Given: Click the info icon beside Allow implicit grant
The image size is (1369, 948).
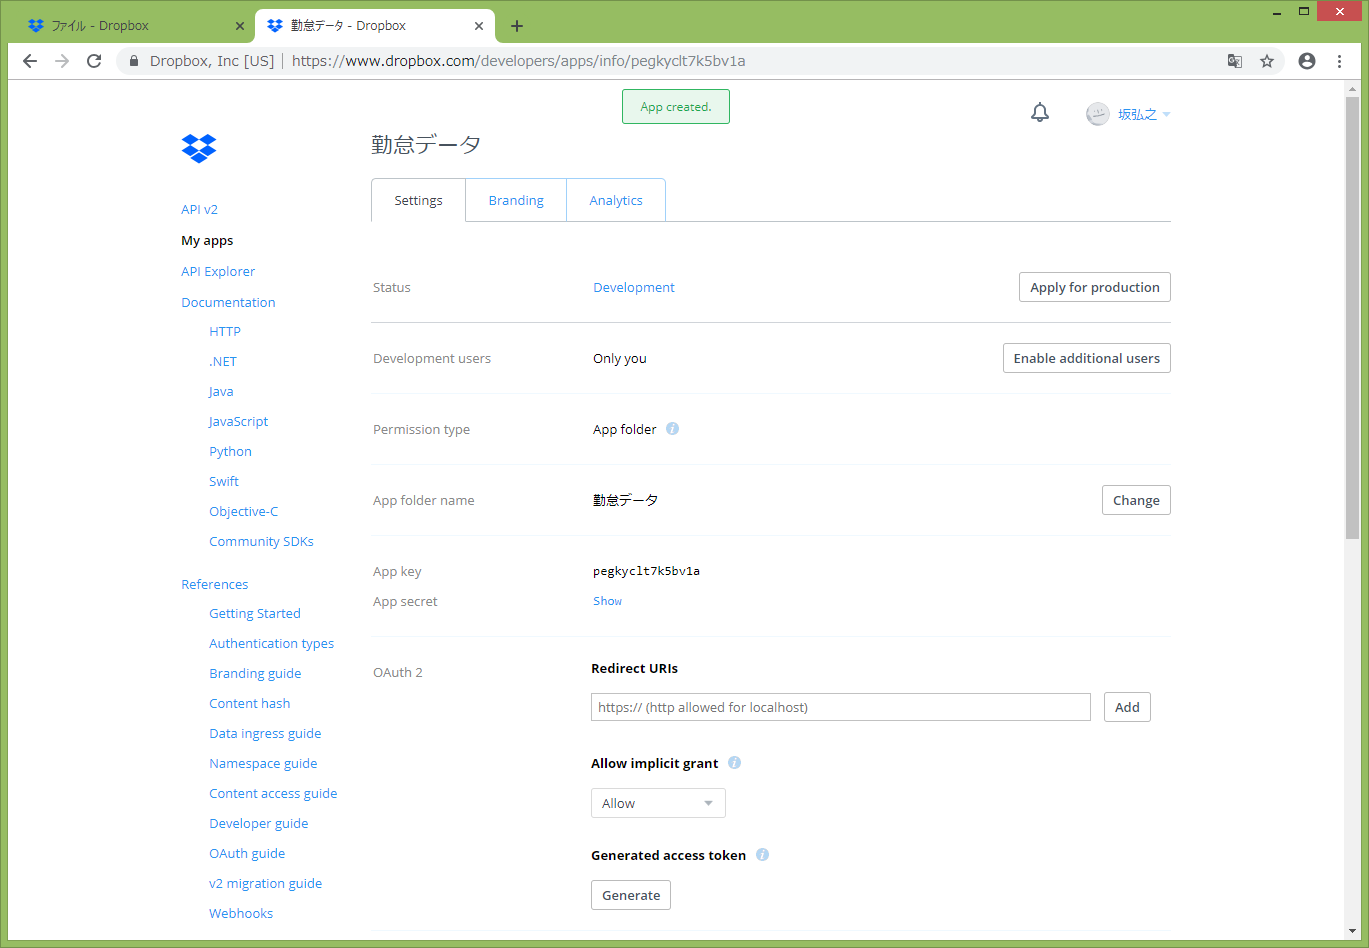Looking at the screenshot, I should 734,763.
